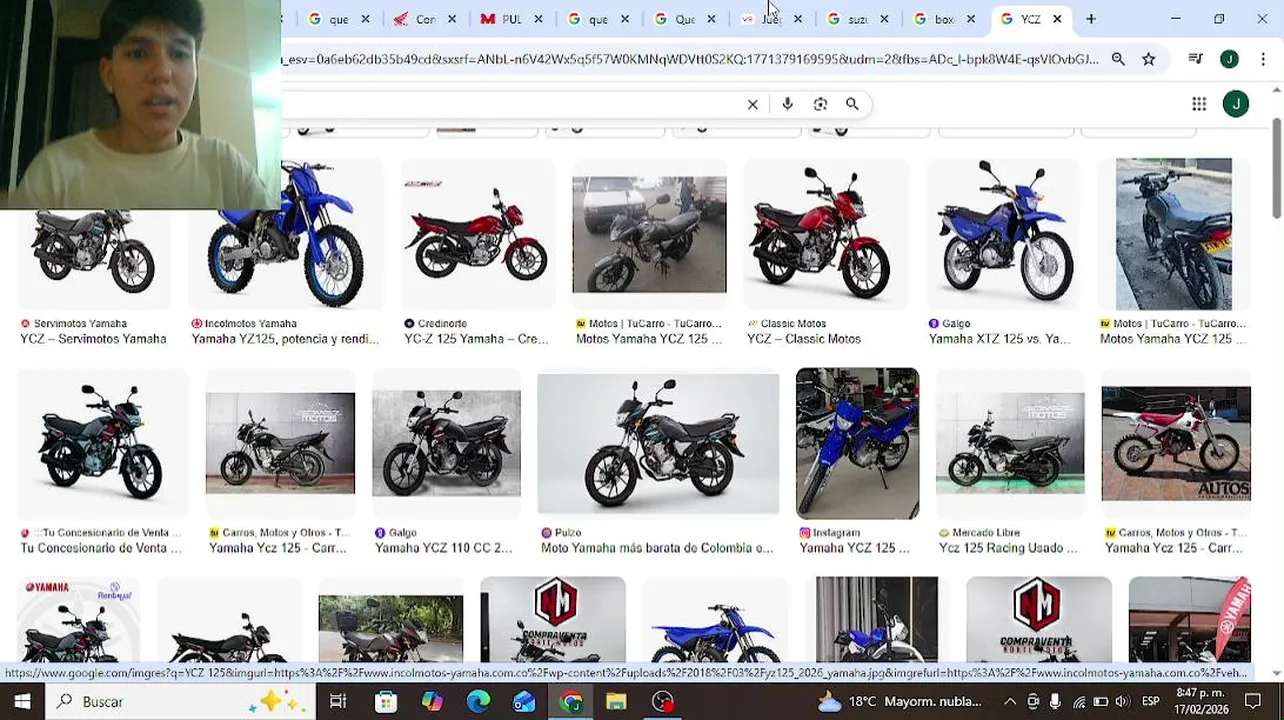Image resolution: width=1284 pixels, height=720 pixels.
Task: Open the Windows Start menu
Action: (x=22, y=701)
